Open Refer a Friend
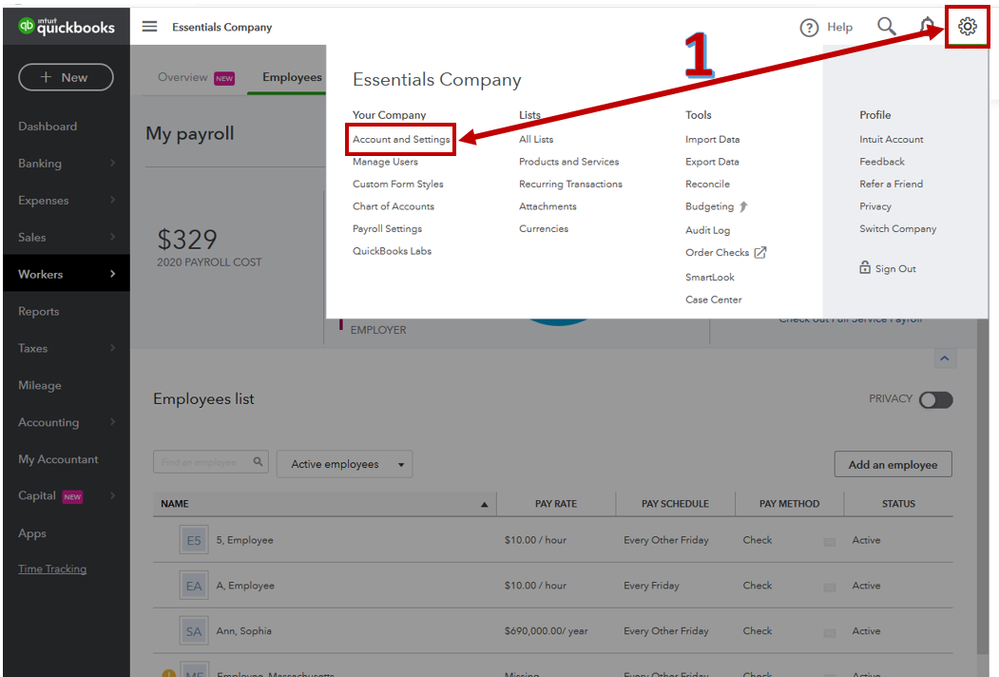 coord(891,184)
